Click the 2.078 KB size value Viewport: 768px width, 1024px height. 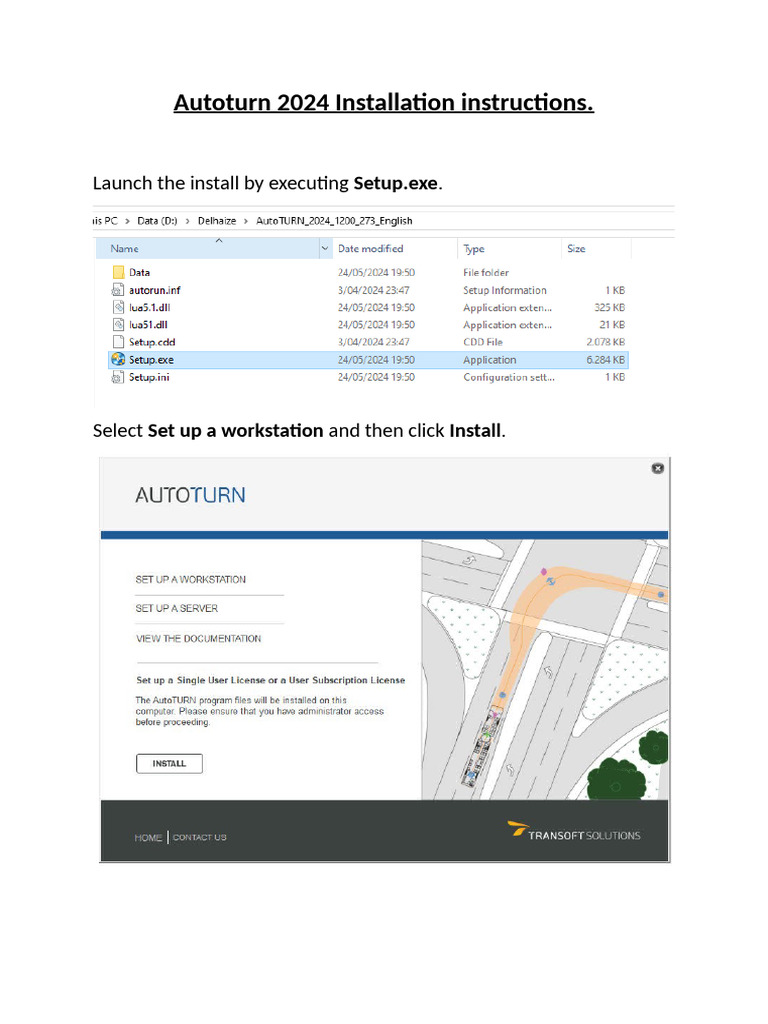(x=605, y=342)
